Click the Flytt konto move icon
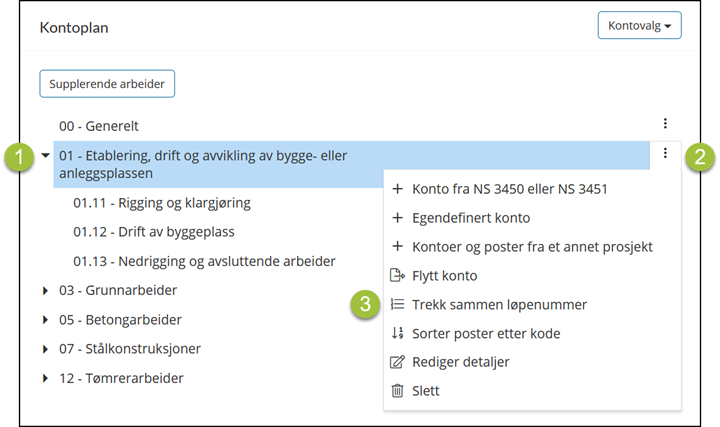Viewport: 720px width, 427px height. 398,275
